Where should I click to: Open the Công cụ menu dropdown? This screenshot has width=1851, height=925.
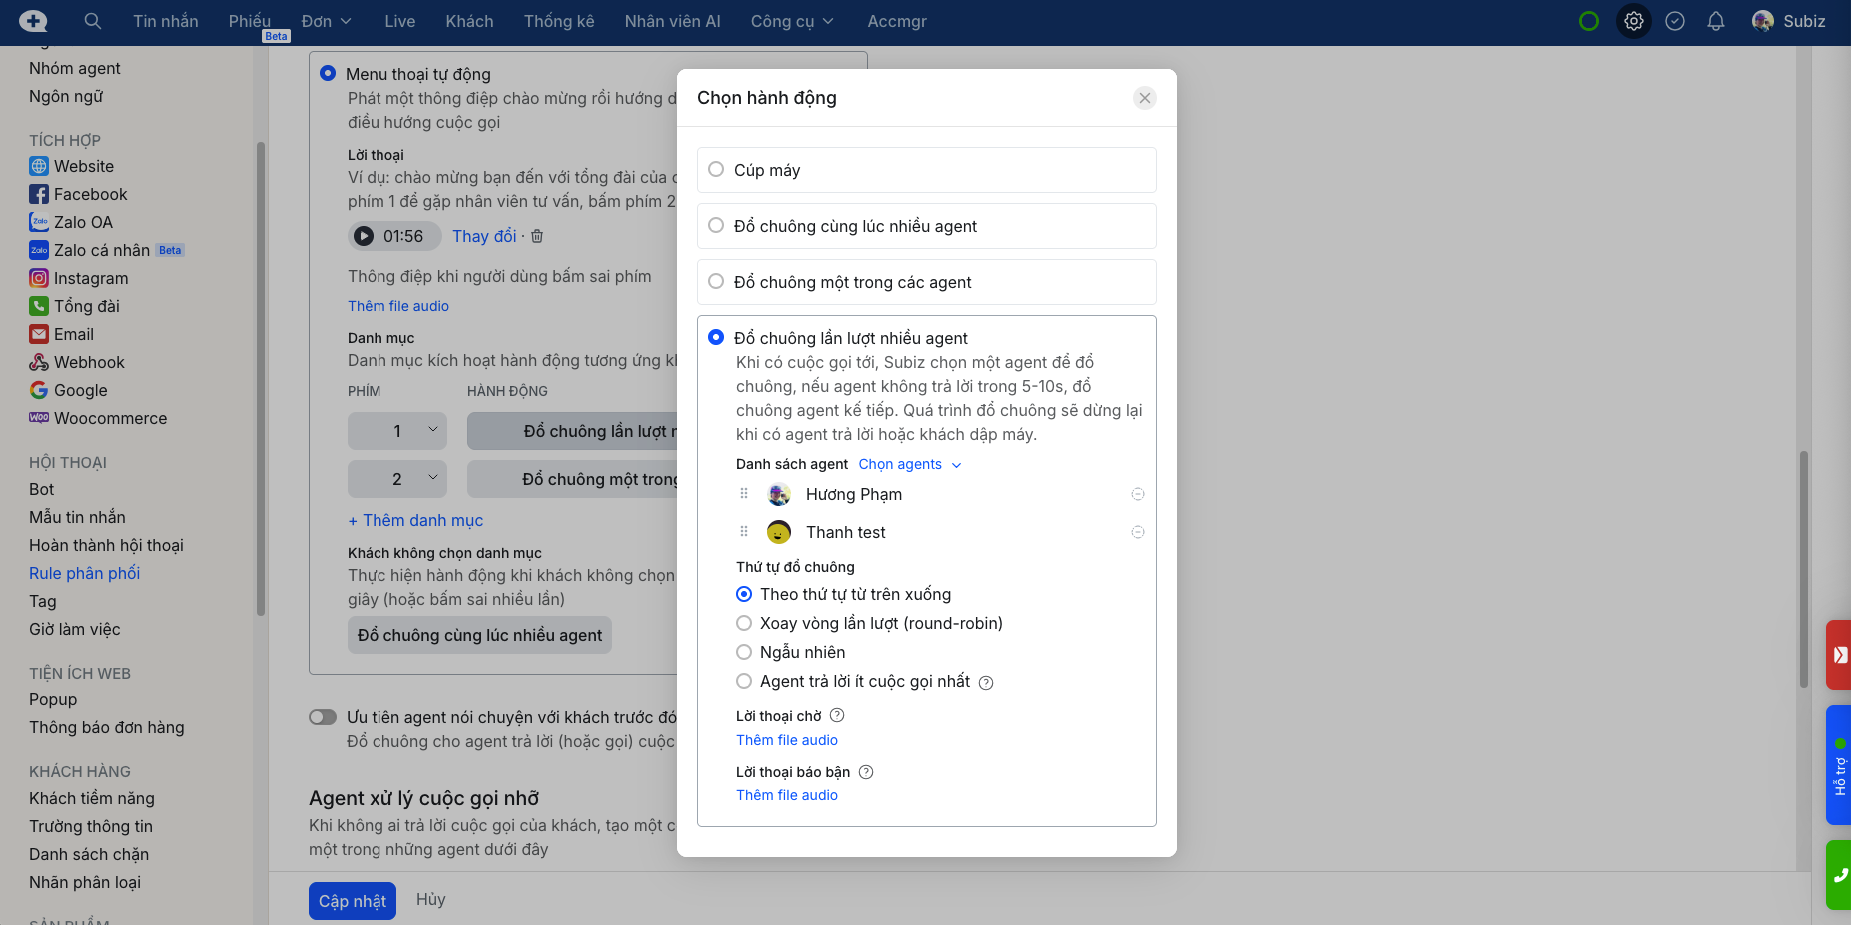pos(791,21)
